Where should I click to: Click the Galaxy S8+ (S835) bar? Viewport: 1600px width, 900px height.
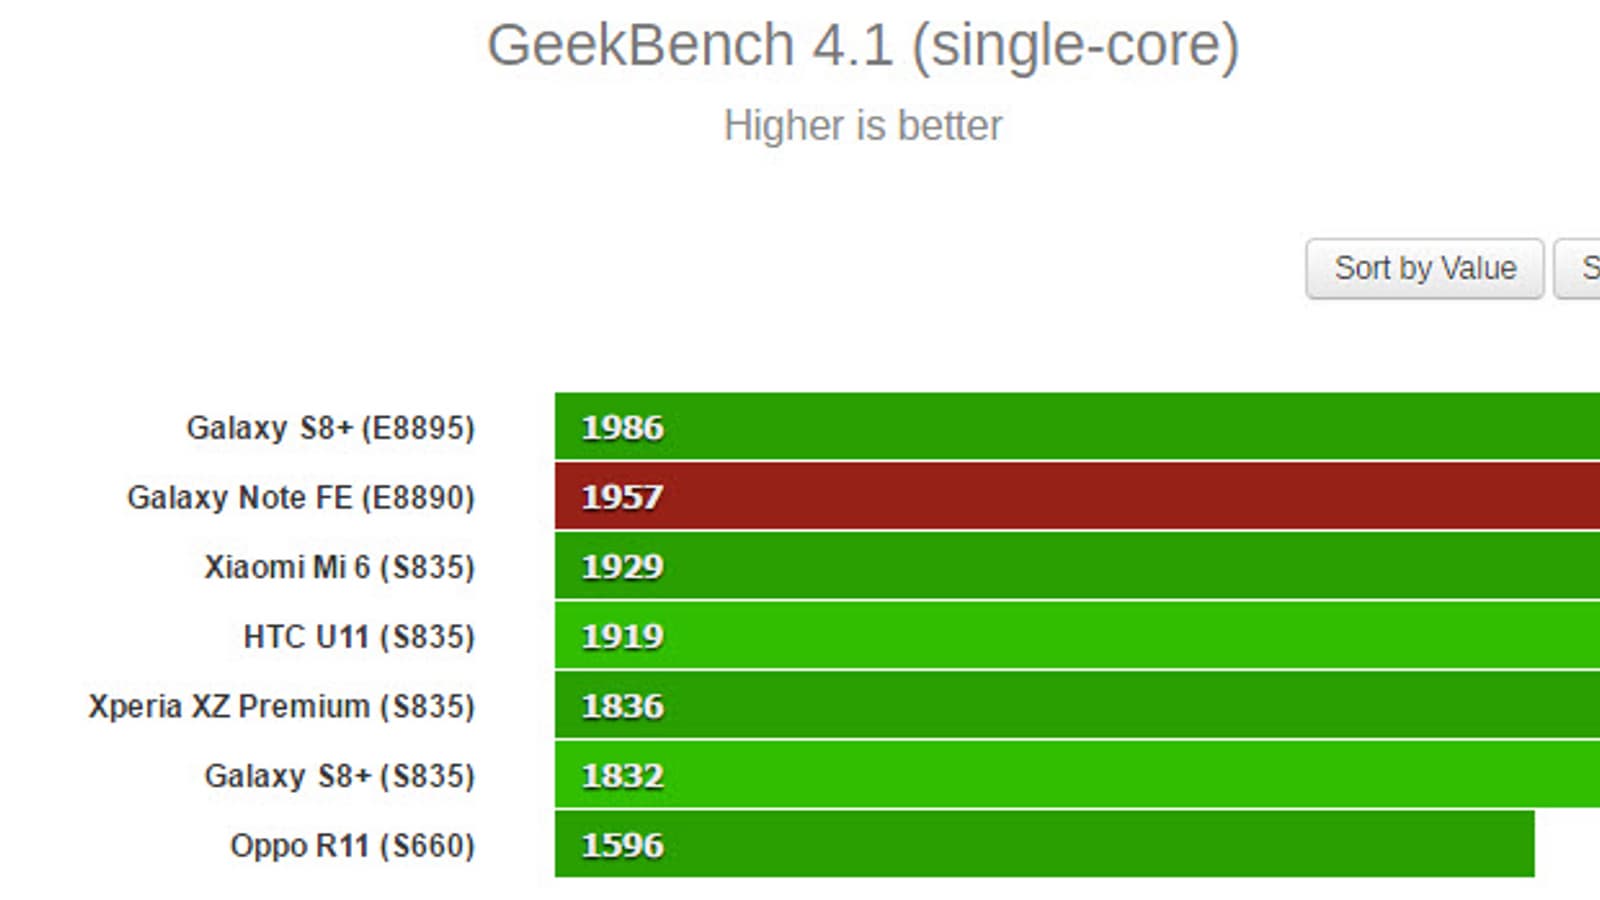point(1077,775)
